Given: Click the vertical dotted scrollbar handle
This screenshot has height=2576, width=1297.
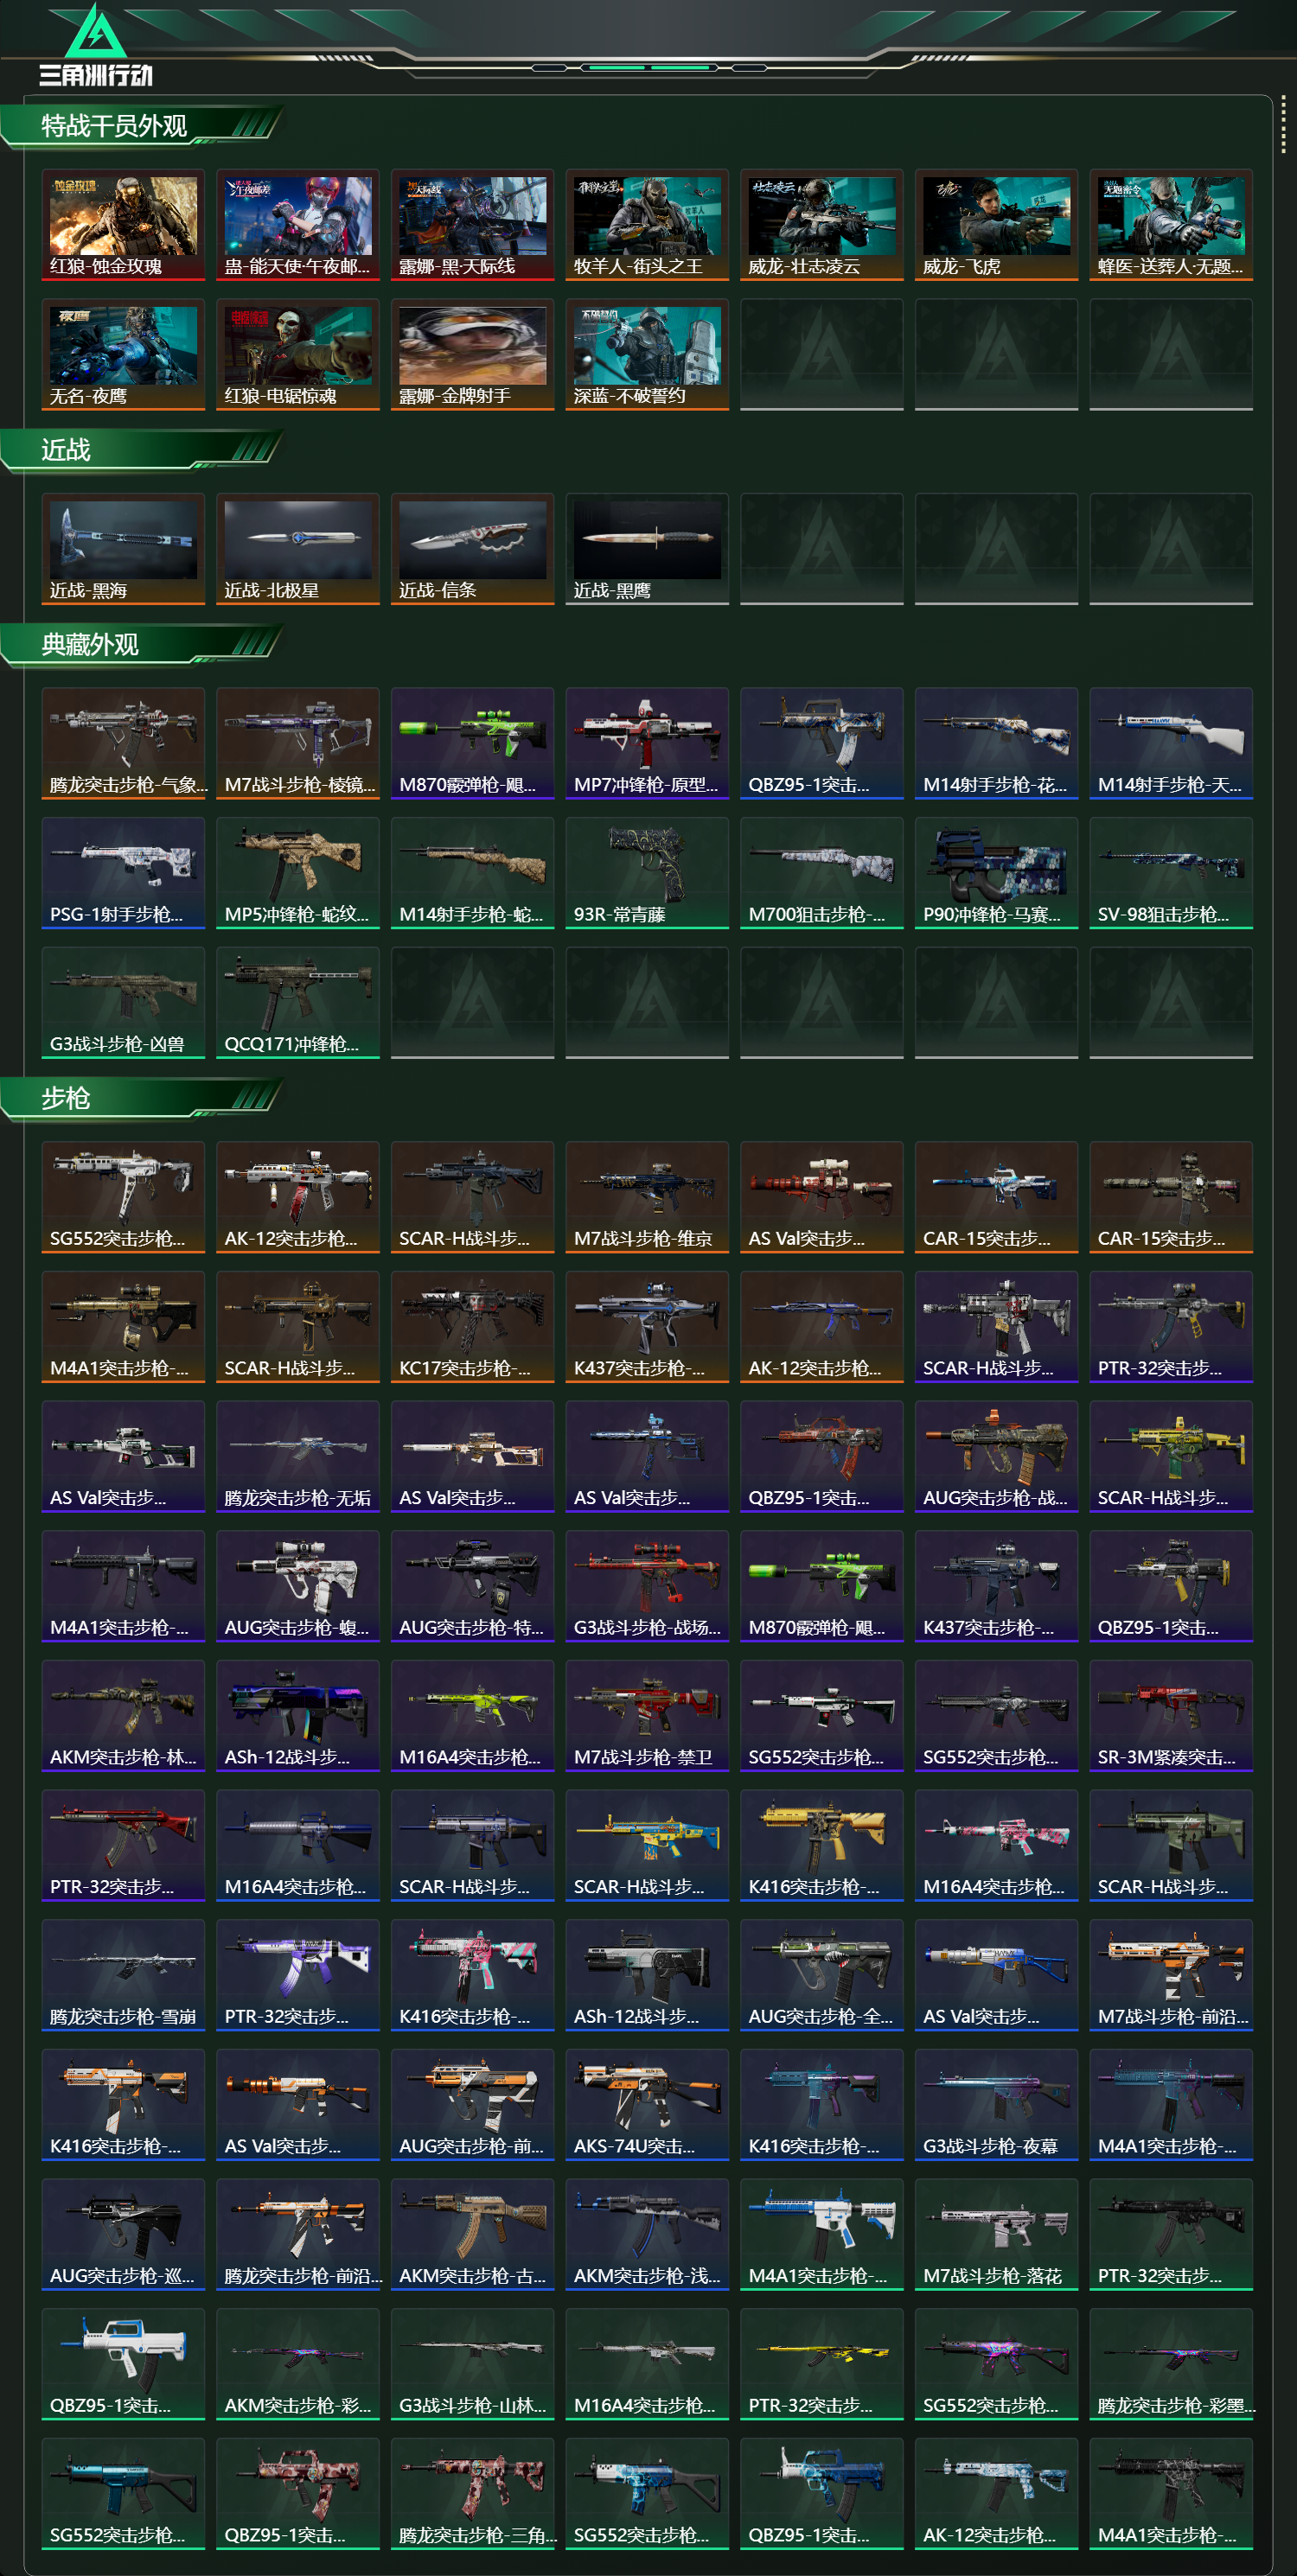Looking at the screenshot, I should (1284, 125).
